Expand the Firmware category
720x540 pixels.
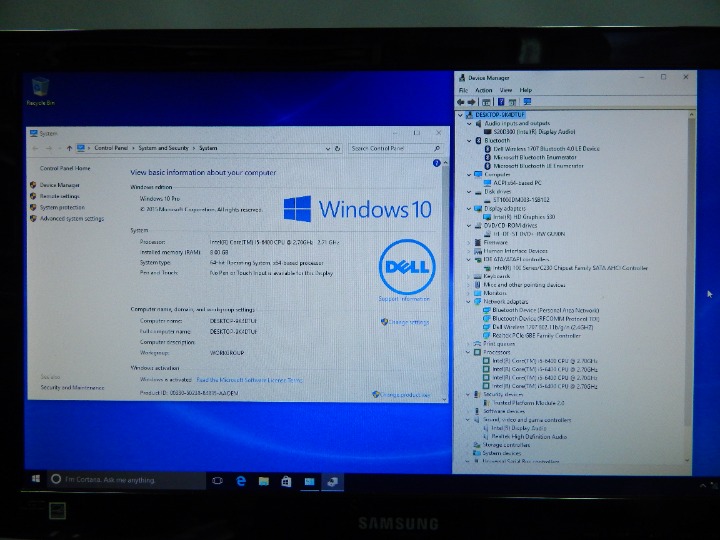469,242
